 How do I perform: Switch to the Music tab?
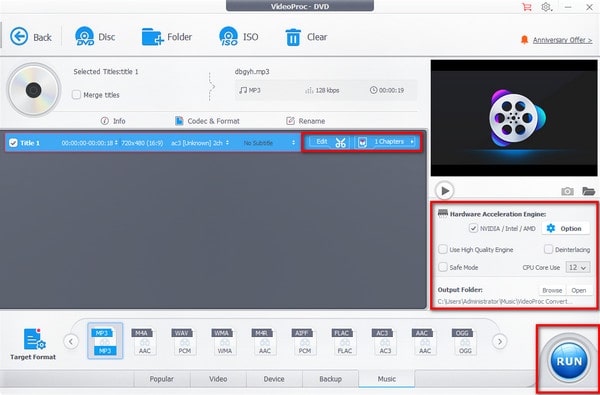pyautogui.click(x=387, y=379)
